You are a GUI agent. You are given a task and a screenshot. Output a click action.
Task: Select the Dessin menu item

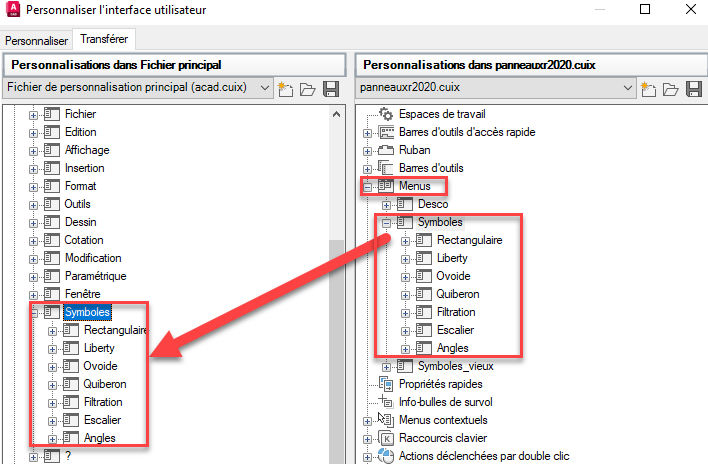pos(80,222)
